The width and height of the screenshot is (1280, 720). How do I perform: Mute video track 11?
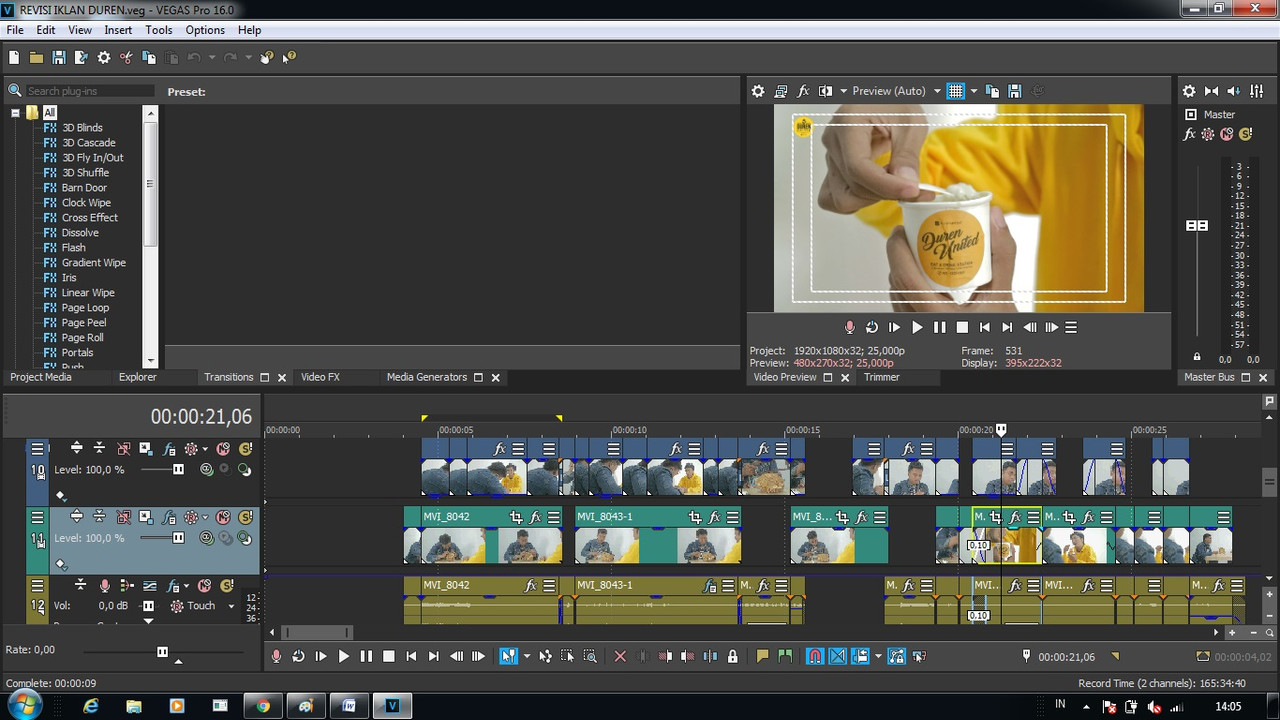pos(223,517)
